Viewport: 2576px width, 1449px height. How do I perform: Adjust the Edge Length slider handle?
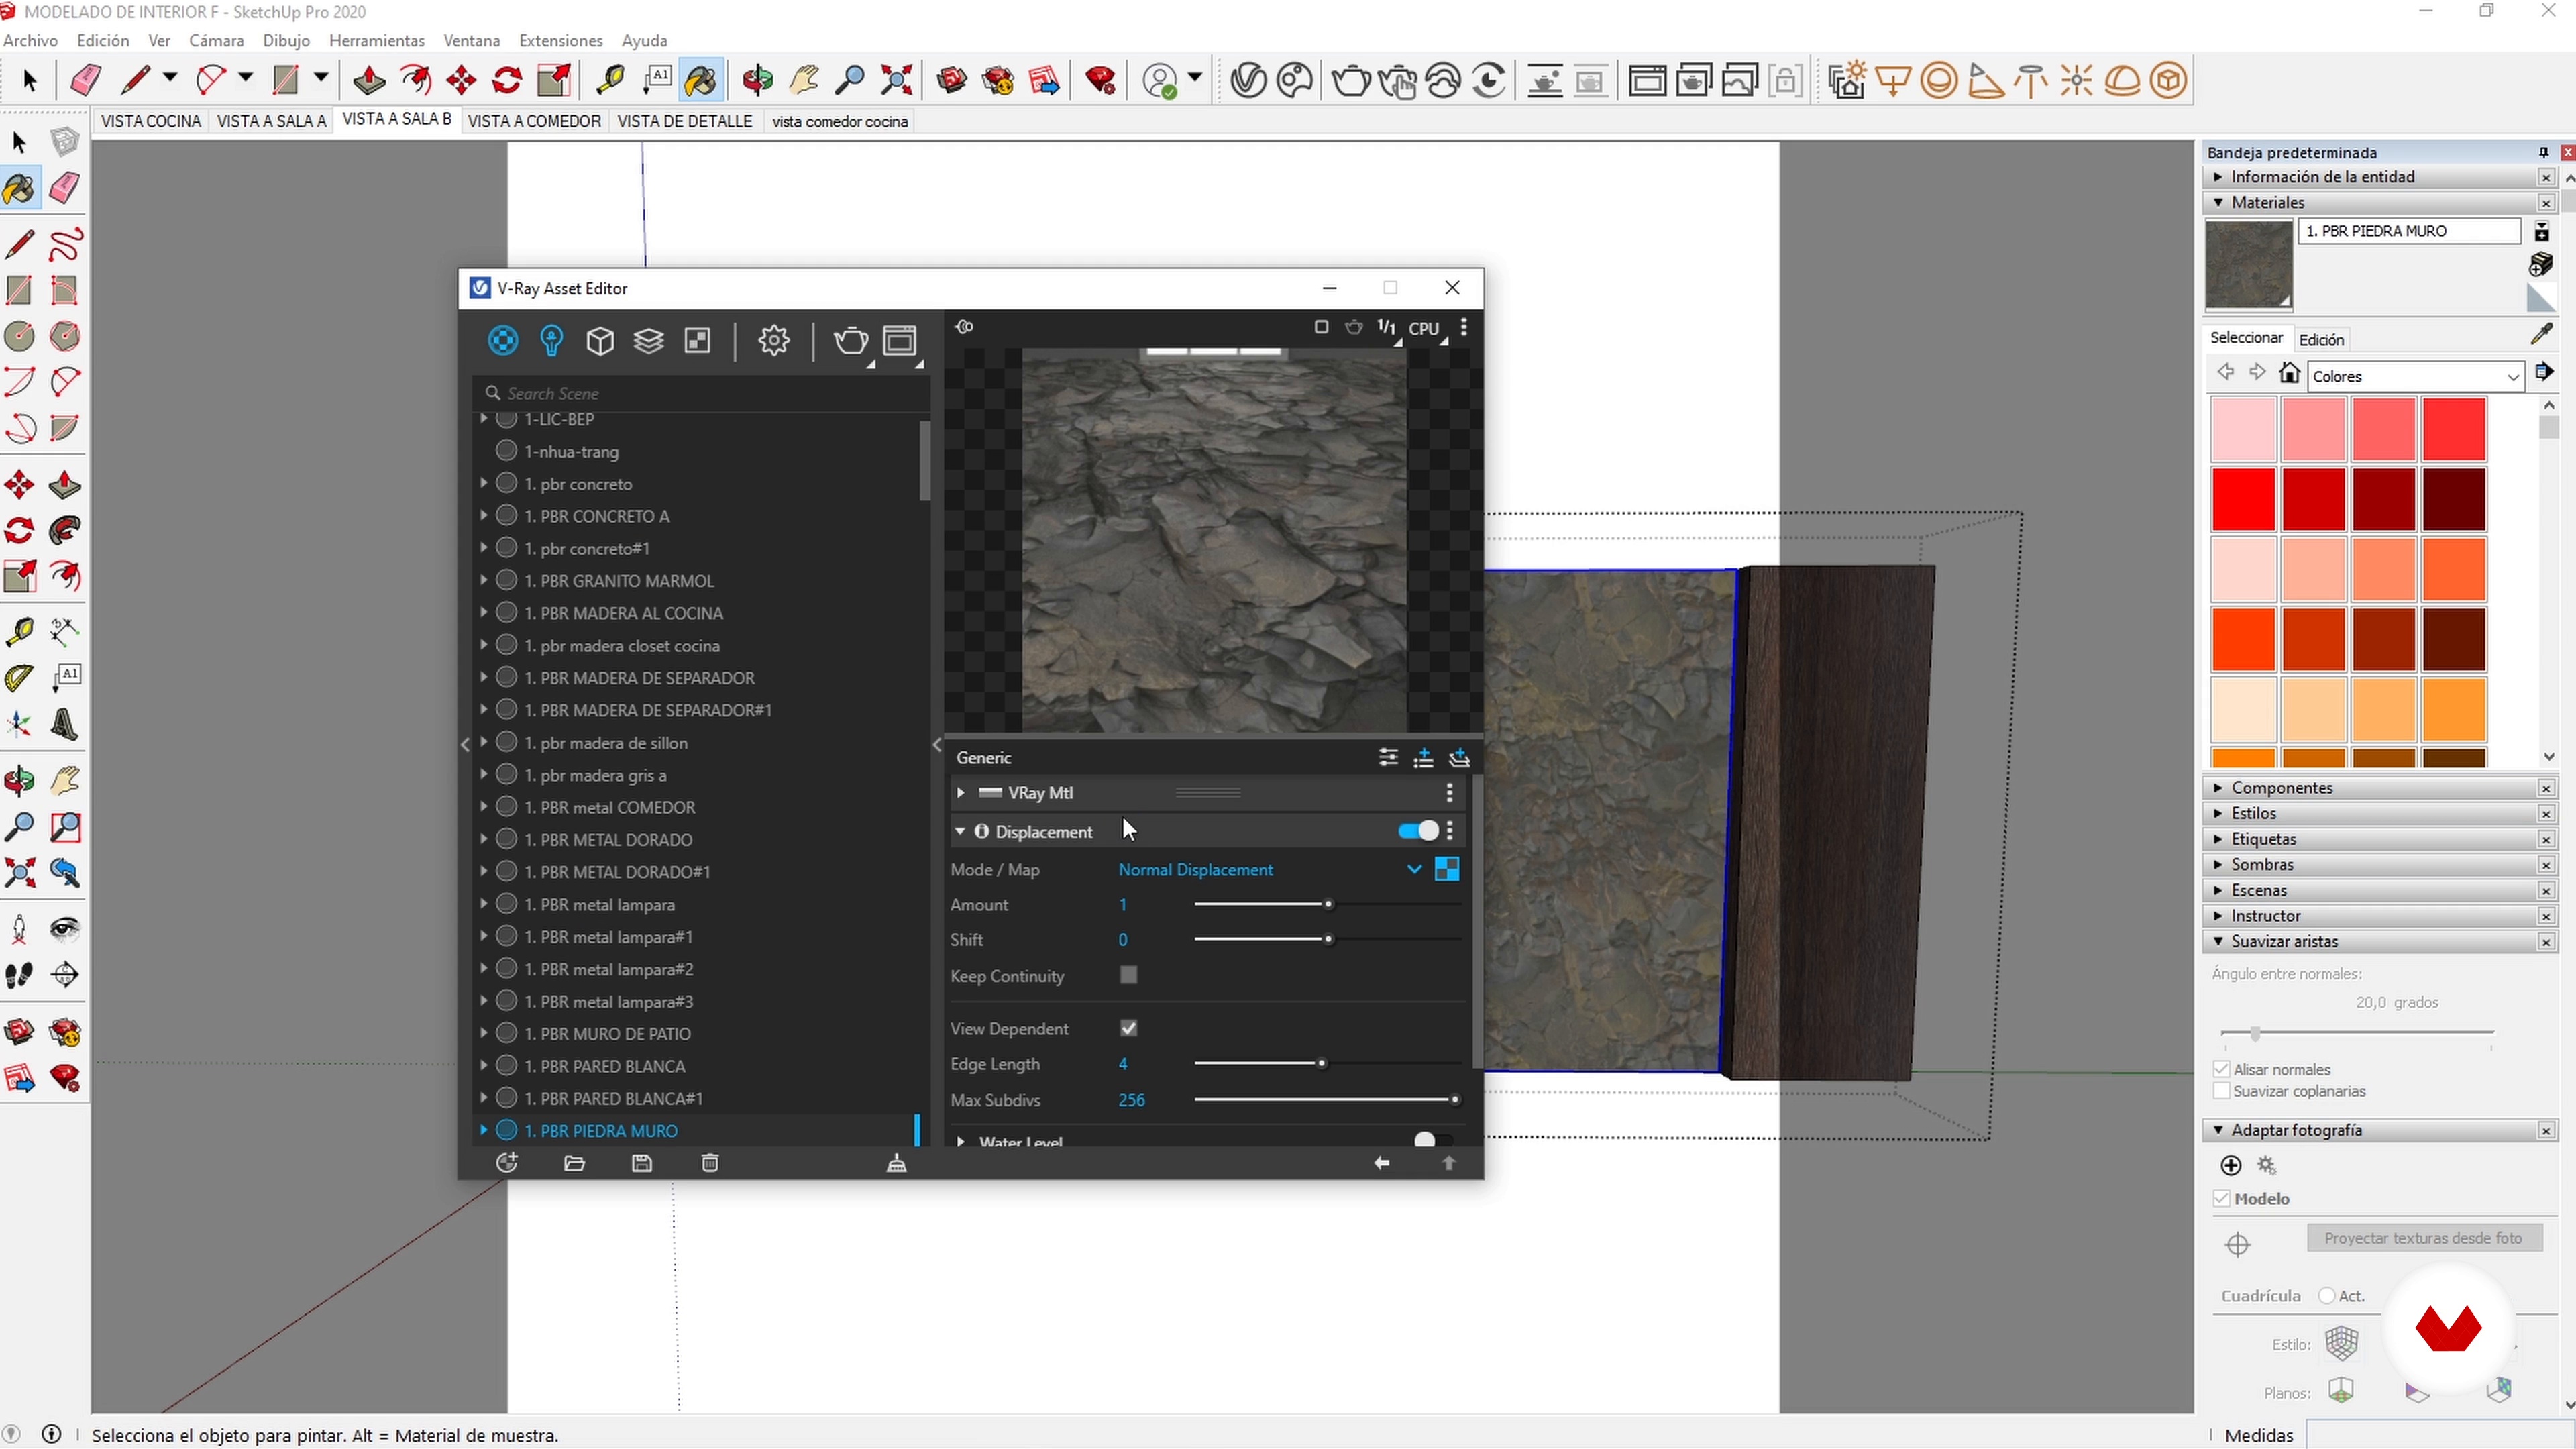pyautogui.click(x=1322, y=1063)
